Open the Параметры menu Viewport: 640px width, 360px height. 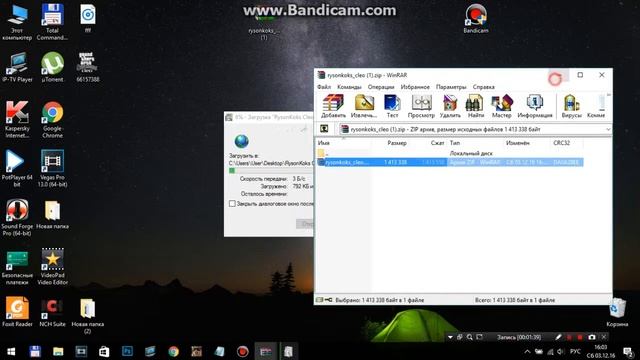click(x=451, y=87)
